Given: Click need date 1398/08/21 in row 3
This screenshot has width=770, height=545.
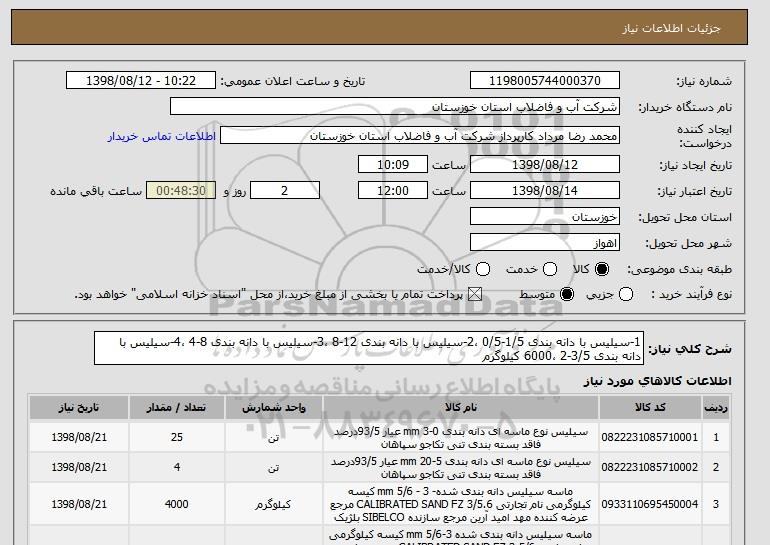Looking at the screenshot, I should [x=79, y=504].
